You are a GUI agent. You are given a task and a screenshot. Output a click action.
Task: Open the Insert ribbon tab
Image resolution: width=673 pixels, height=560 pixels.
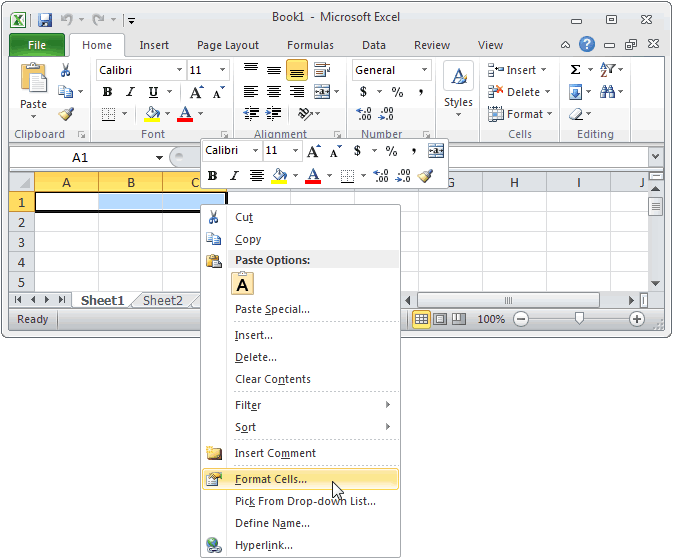[154, 45]
